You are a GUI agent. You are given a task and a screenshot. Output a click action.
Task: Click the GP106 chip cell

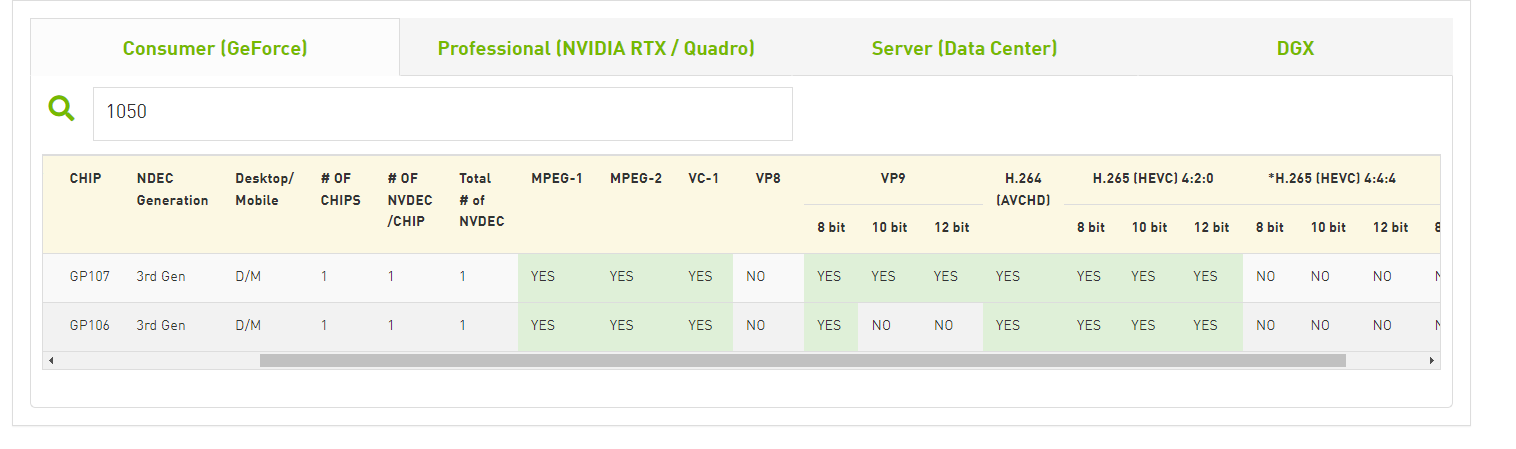pos(90,326)
